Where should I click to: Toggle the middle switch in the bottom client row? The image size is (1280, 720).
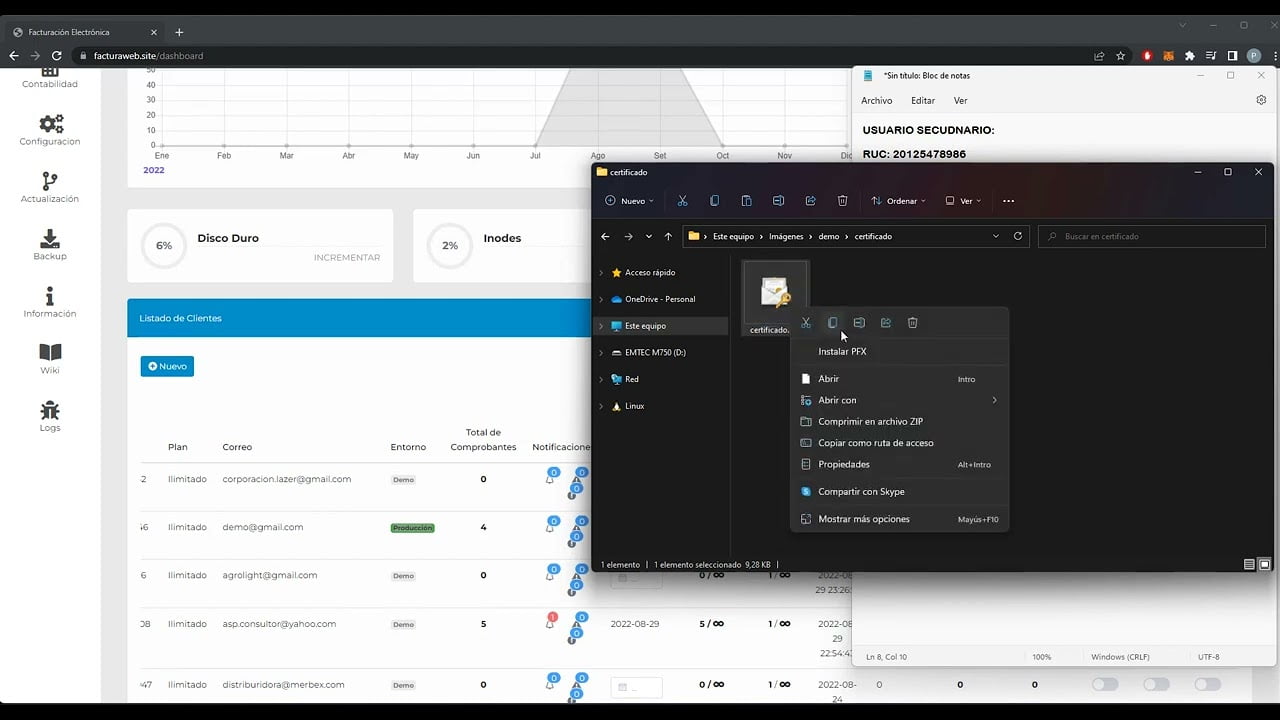[x=1157, y=684]
